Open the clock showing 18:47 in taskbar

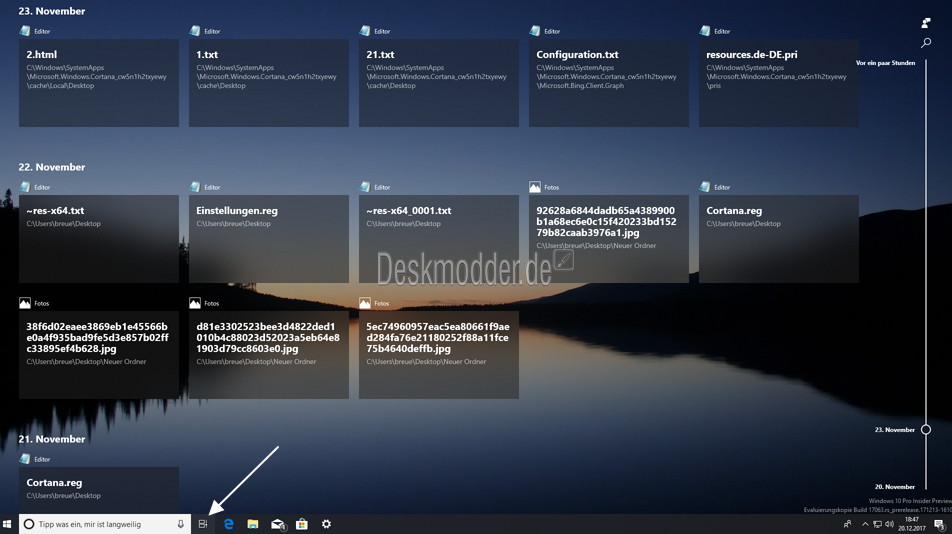pos(911,524)
